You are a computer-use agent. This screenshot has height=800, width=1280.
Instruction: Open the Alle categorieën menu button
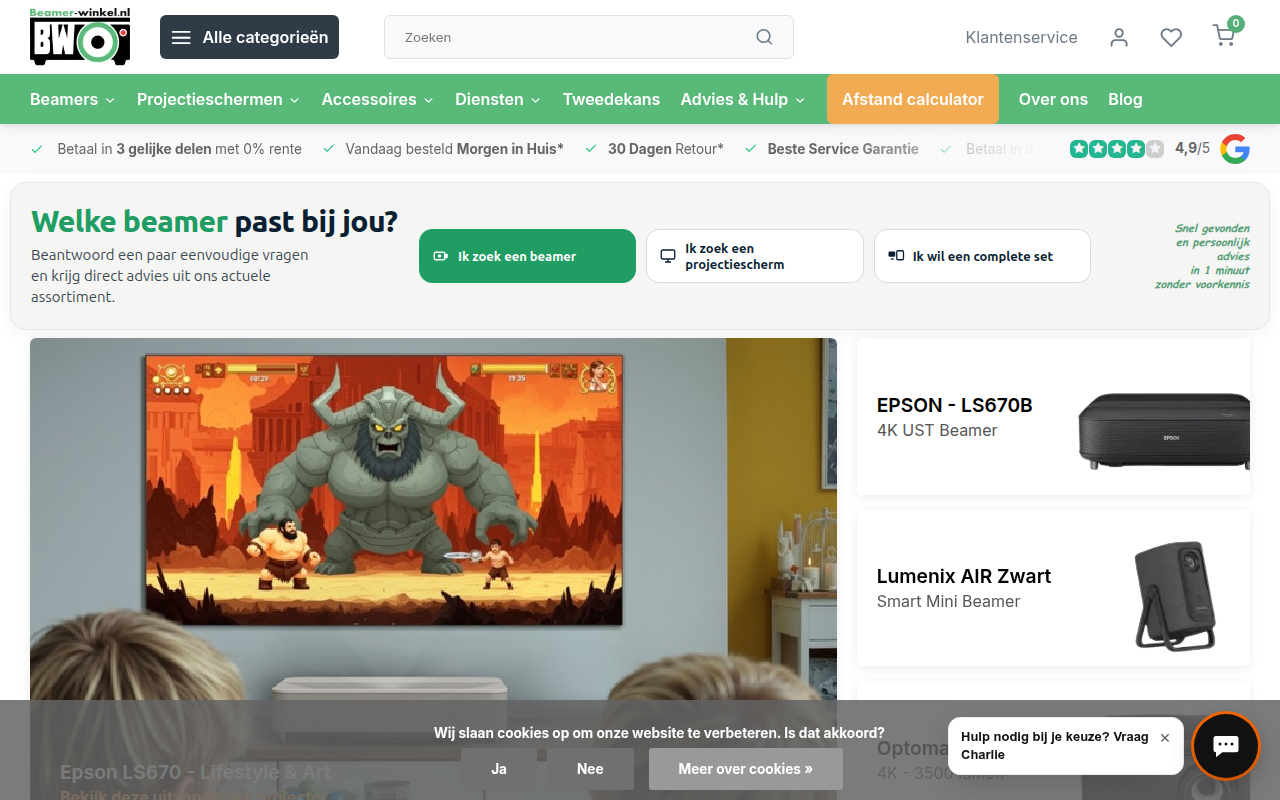coord(249,37)
